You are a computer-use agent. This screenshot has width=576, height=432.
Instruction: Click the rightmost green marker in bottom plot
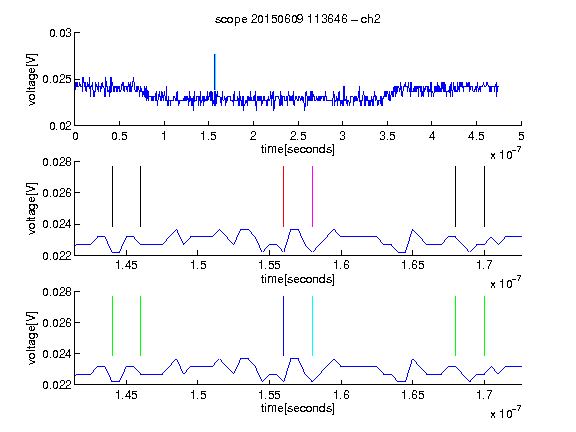point(484,326)
